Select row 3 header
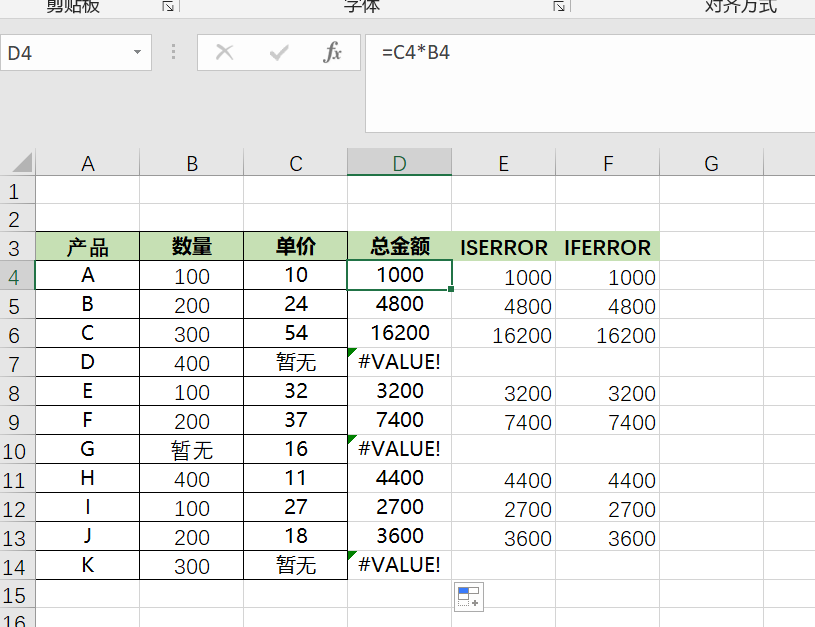 tap(18, 247)
